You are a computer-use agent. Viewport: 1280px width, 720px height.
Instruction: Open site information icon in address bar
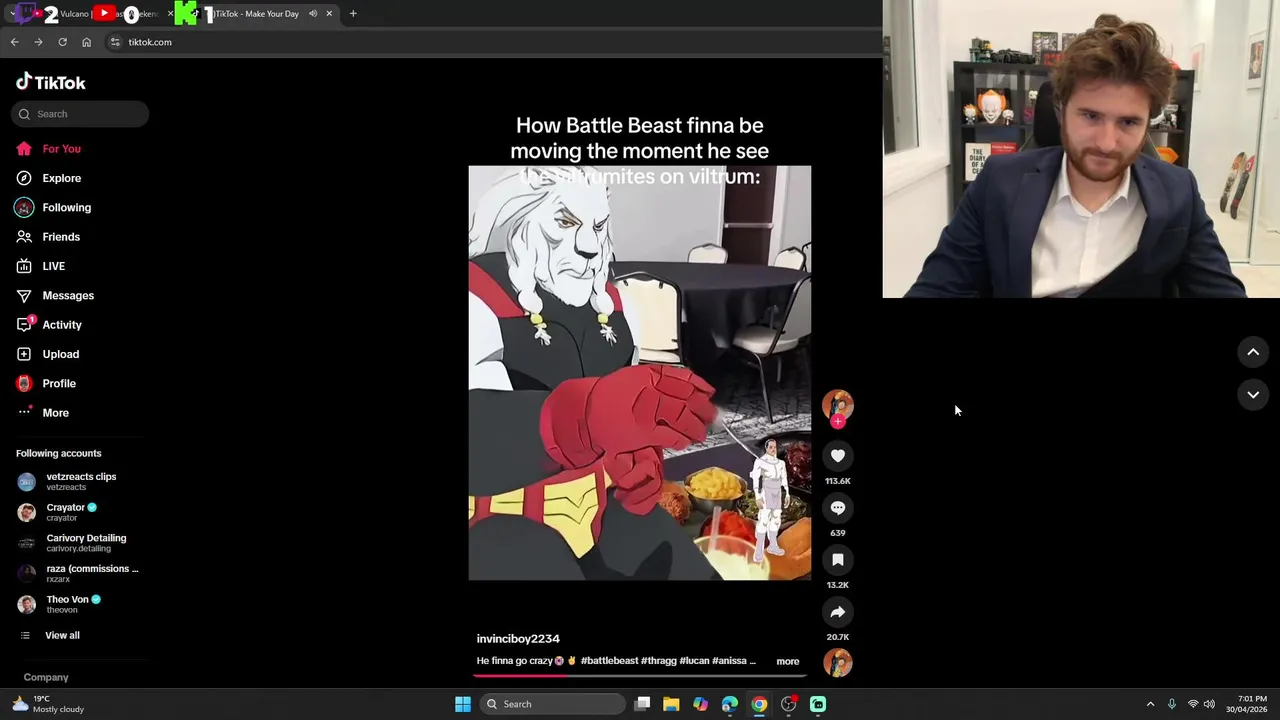click(115, 42)
